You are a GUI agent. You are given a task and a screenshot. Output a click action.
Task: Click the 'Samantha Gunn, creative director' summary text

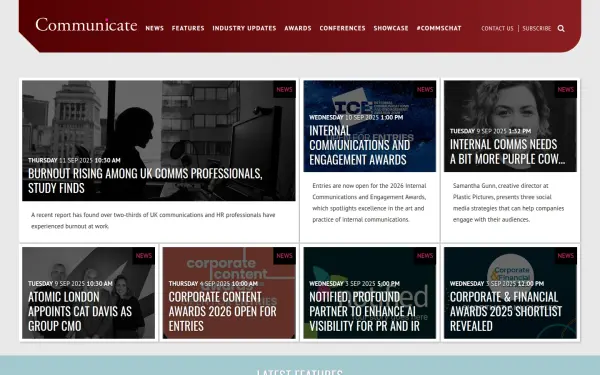(x=509, y=202)
